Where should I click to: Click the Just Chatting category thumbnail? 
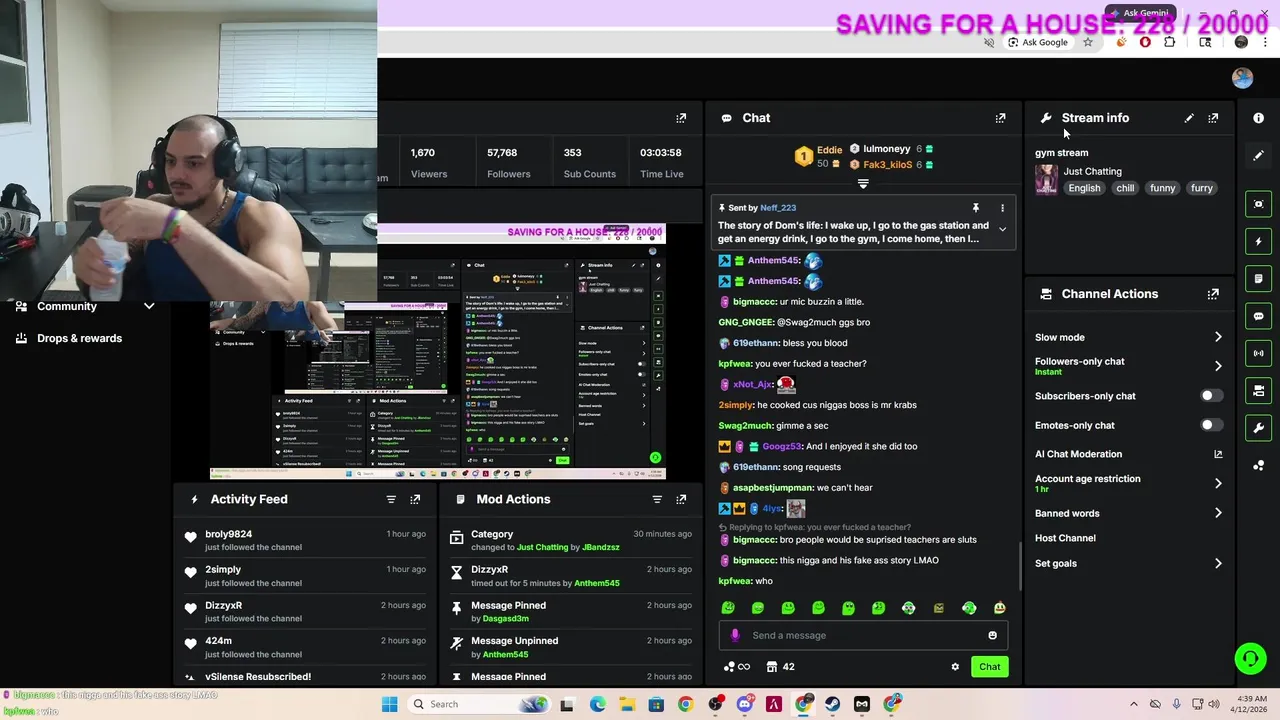tap(1046, 179)
